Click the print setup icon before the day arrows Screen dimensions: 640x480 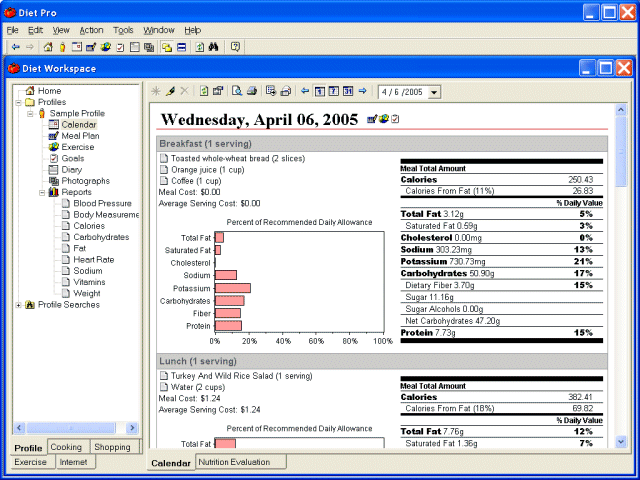(x=286, y=91)
